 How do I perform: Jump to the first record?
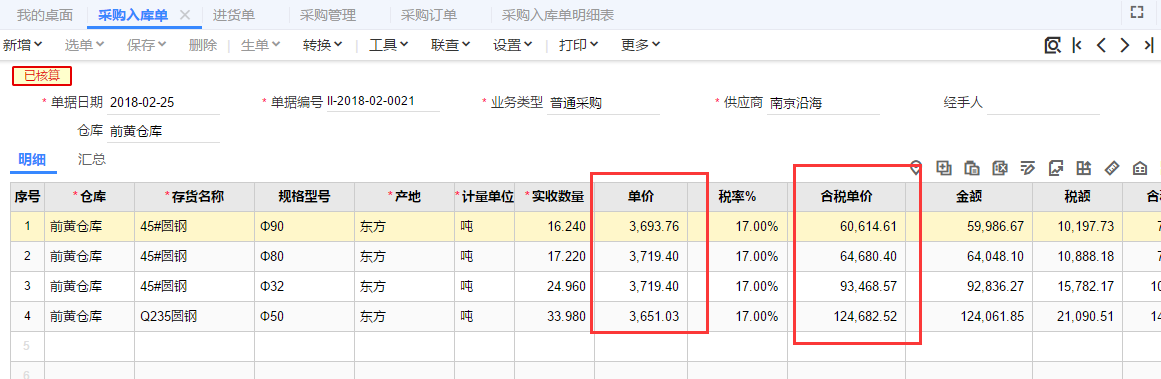pyautogui.click(x=1077, y=45)
